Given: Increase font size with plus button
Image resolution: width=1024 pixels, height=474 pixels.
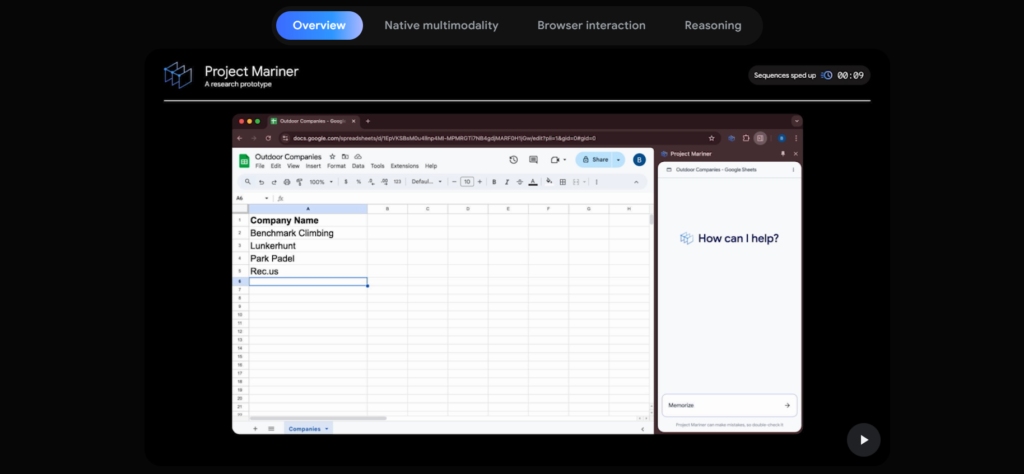Looking at the screenshot, I should click(479, 182).
